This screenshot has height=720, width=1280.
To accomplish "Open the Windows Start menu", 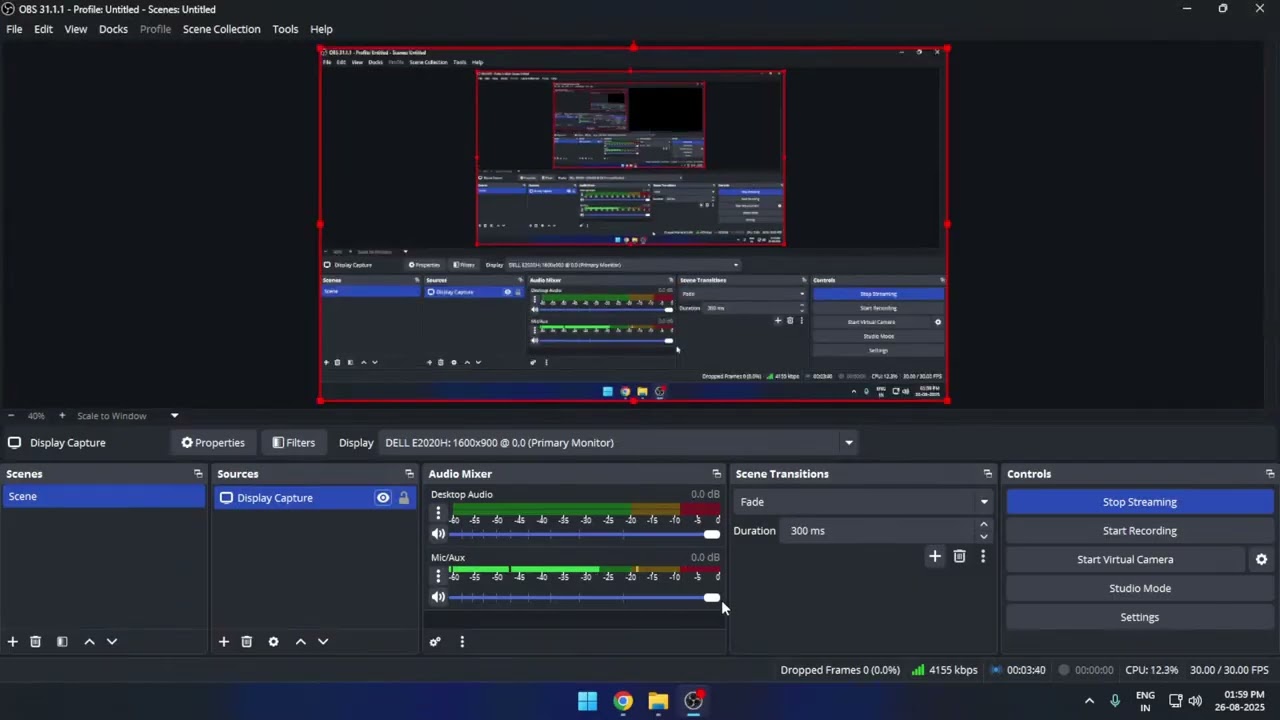I will point(587,701).
